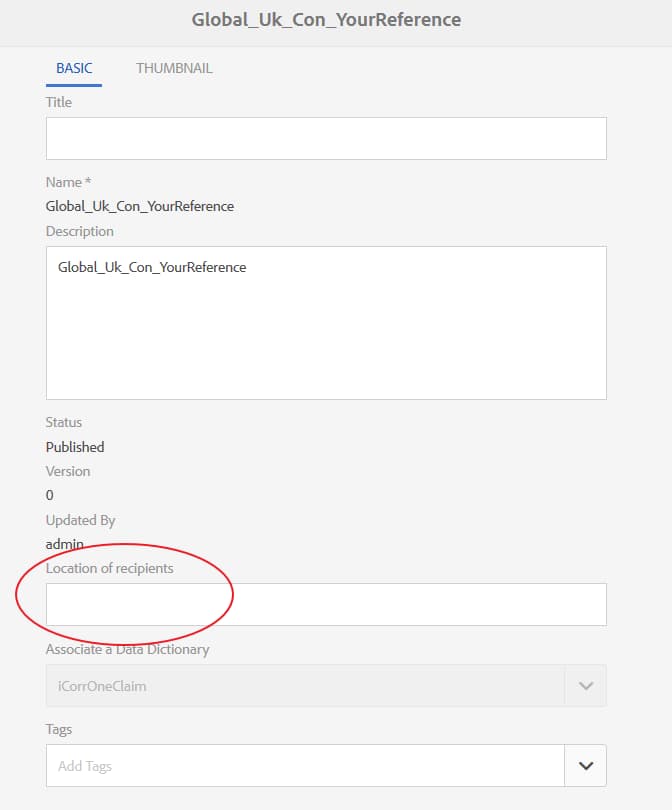The width and height of the screenshot is (672, 810).
Task: Click the description text inside the Description box
Action: click(152, 267)
